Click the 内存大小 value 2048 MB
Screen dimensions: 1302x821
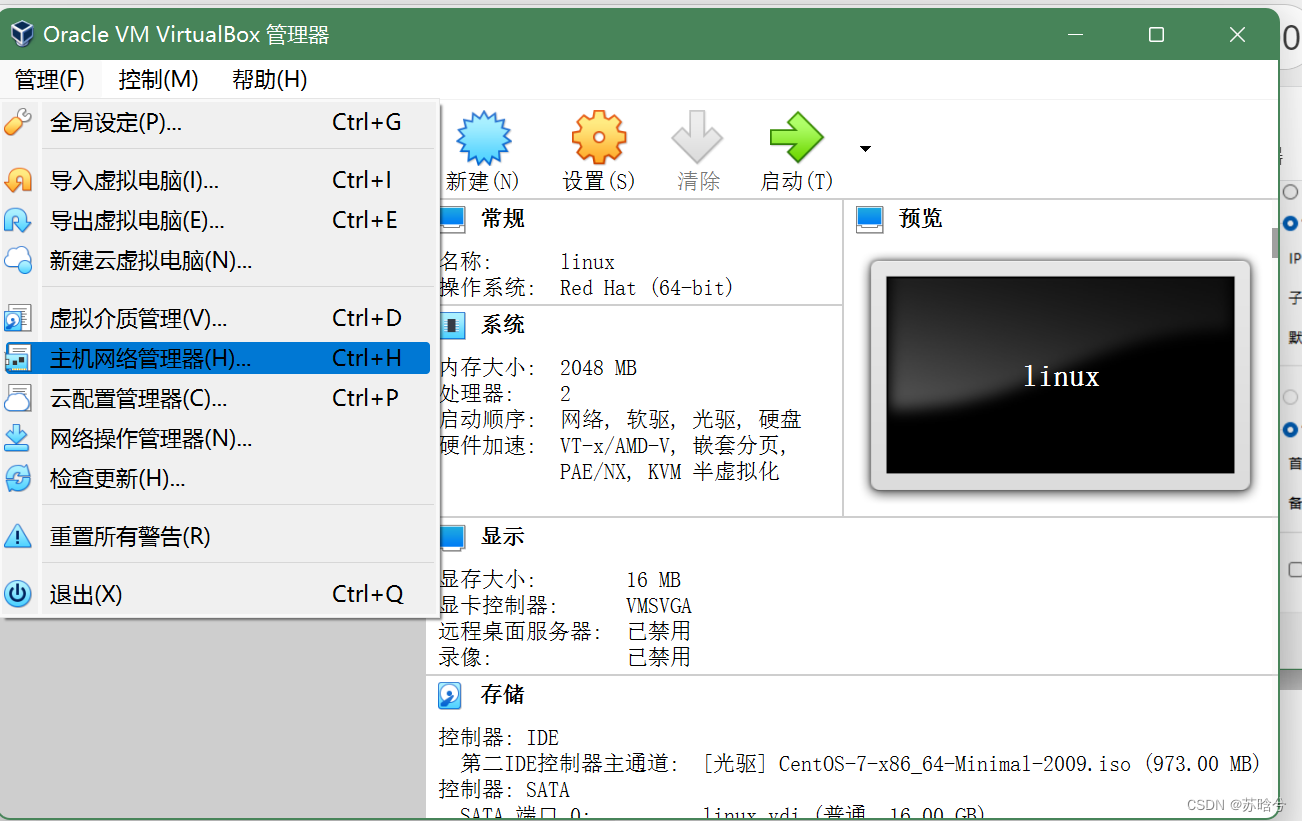click(x=598, y=368)
